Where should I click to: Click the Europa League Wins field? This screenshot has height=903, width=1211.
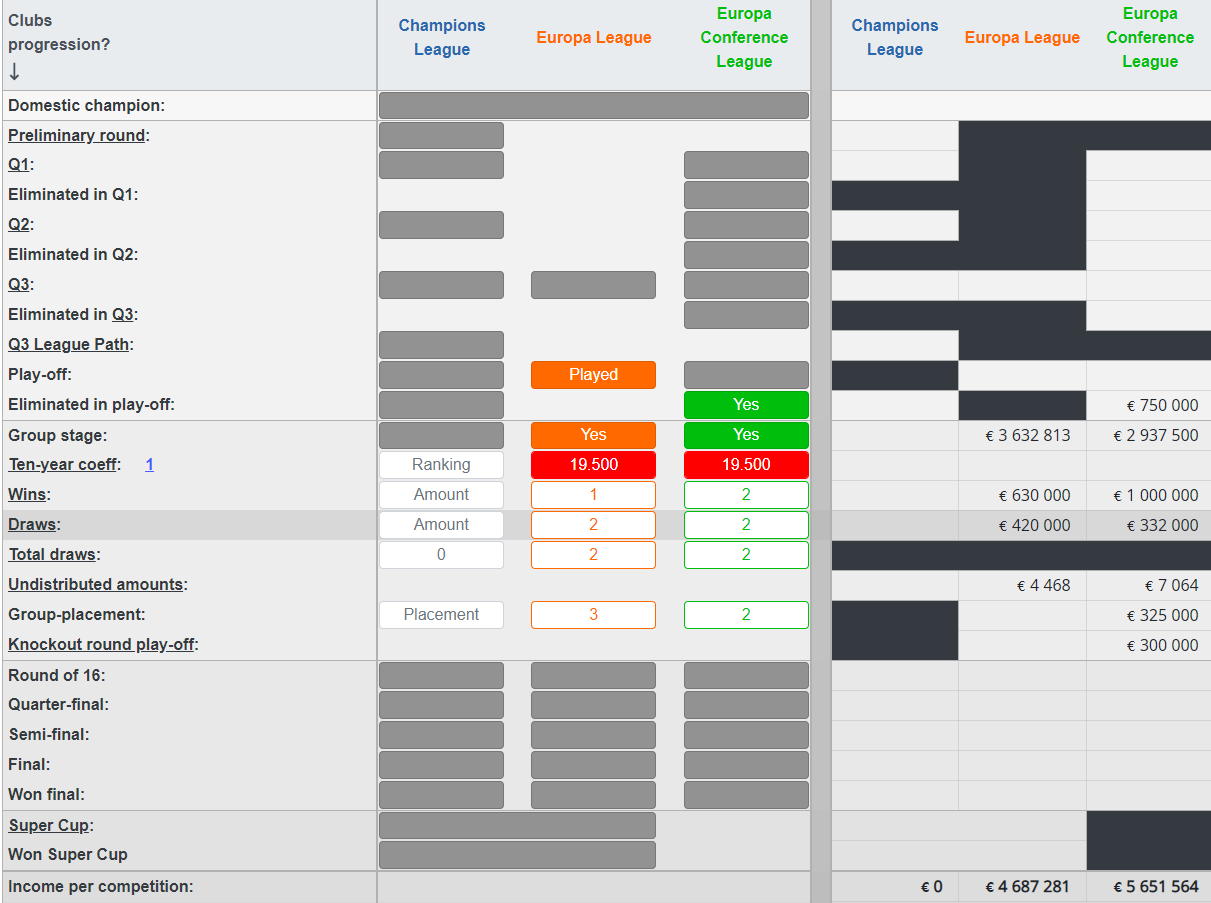(x=593, y=495)
